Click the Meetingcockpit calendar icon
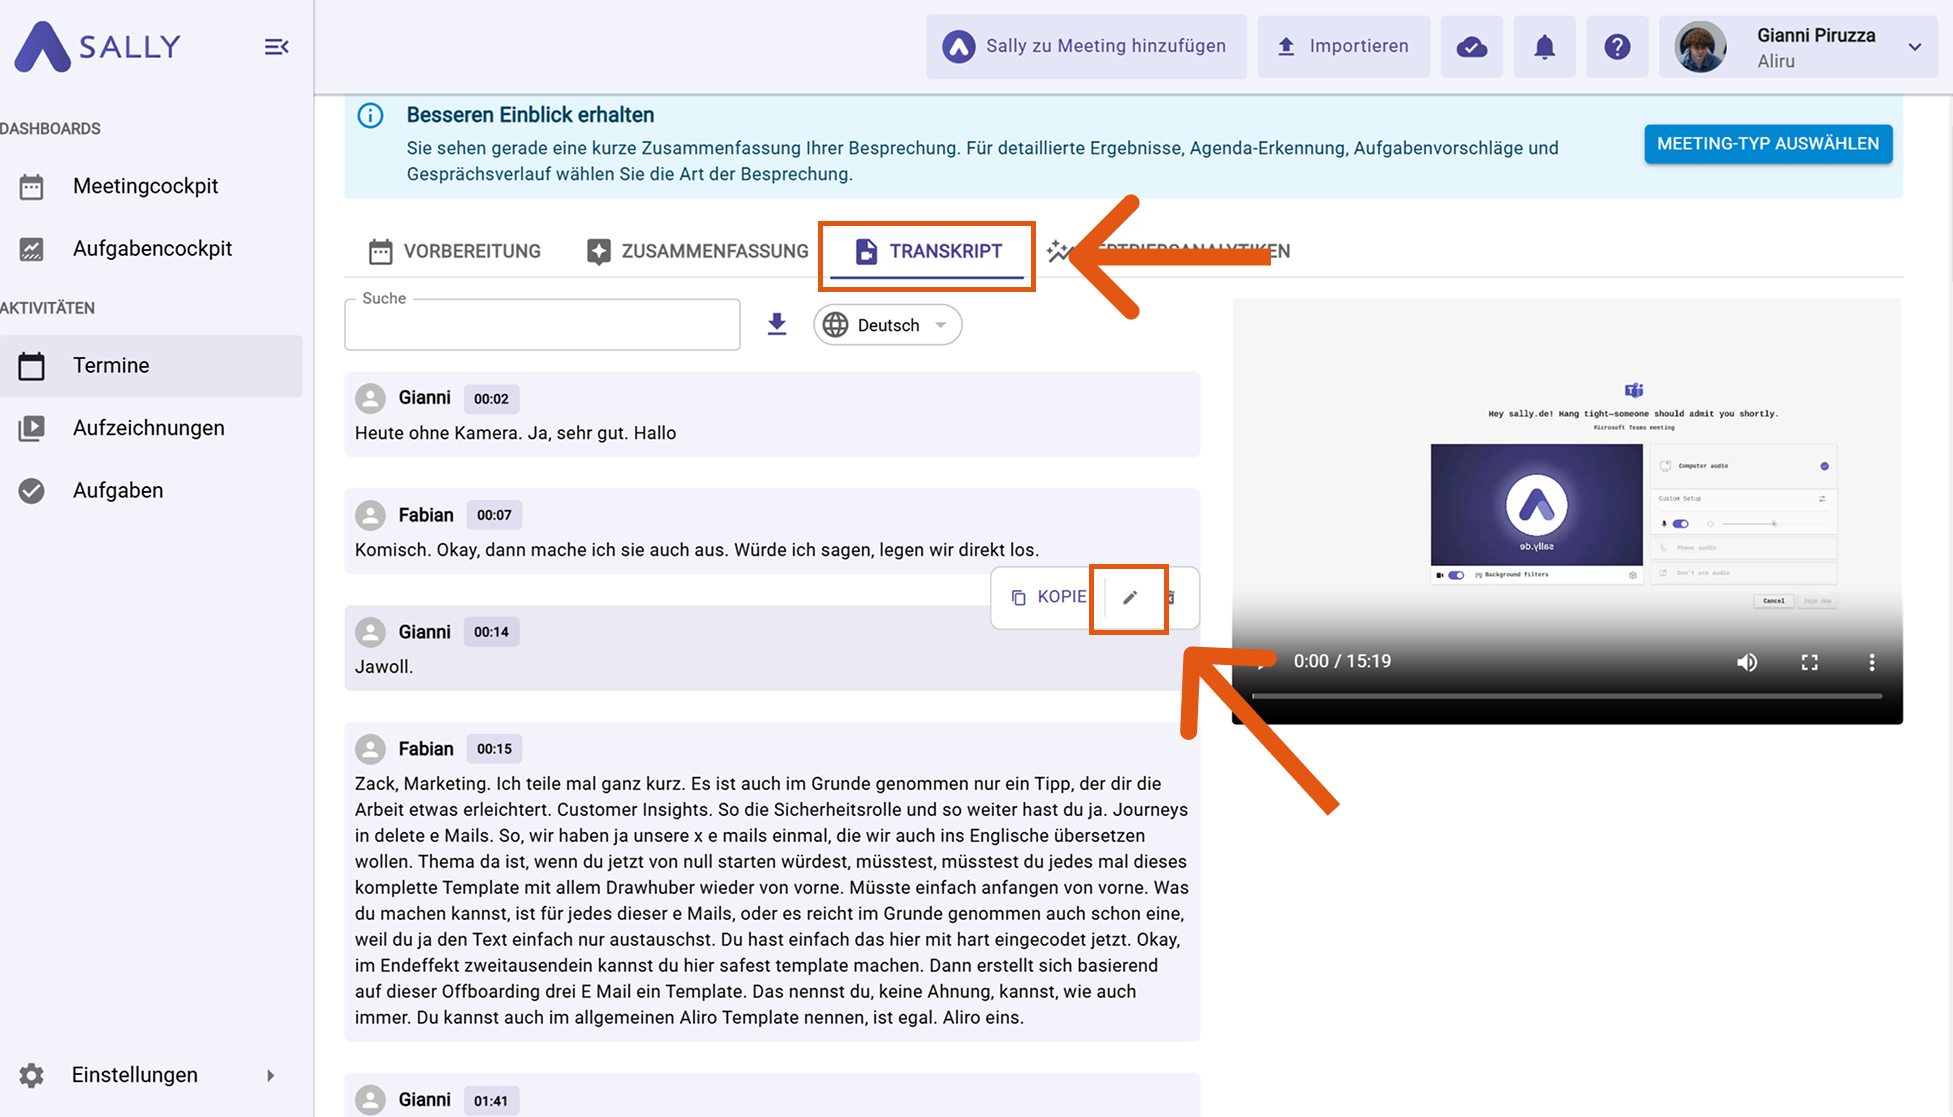Screen dimensions: 1953x1117 (x=31, y=187)
